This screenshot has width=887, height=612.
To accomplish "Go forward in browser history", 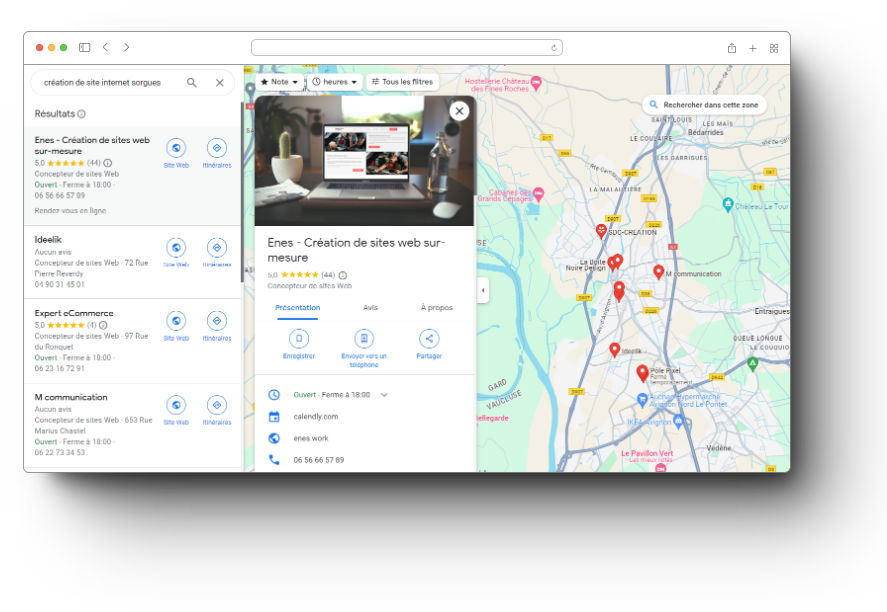I will pyautogui.click(x=126, y=48).
